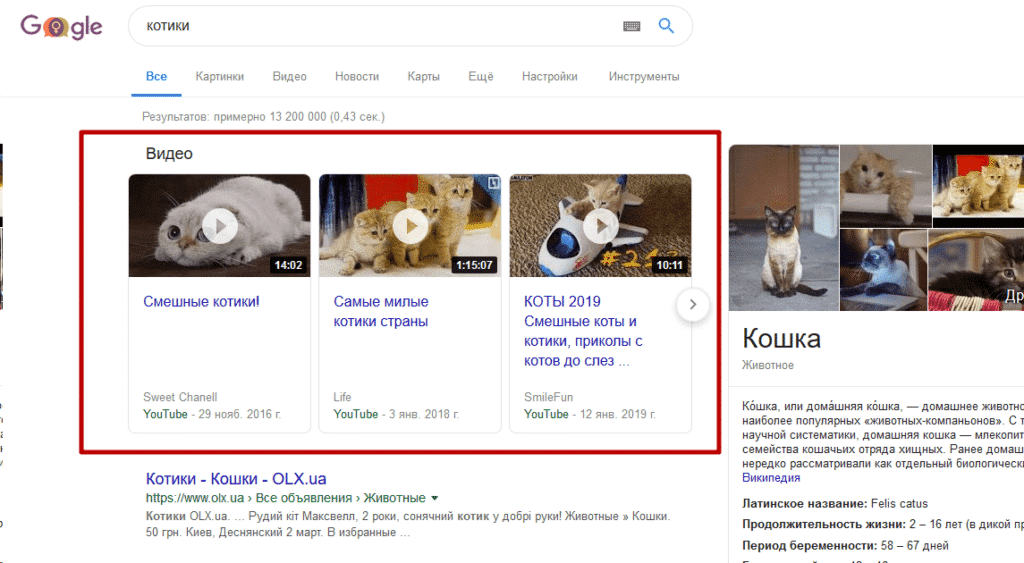This screenshot has width=1024, height=563.
Task: Show next videos with carousel arrow
Action: 693,304
